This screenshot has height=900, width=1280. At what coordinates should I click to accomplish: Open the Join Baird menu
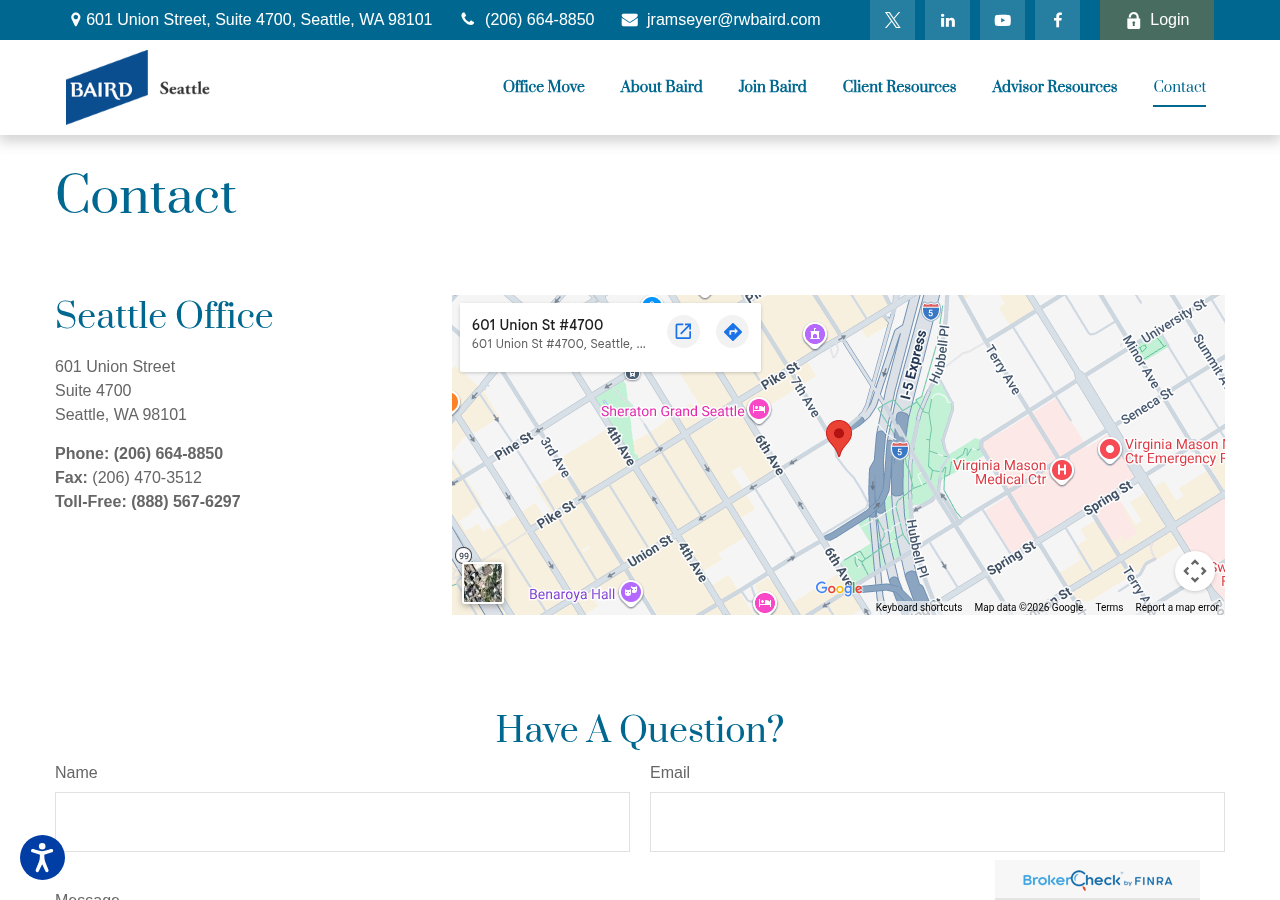pos(772,88)
